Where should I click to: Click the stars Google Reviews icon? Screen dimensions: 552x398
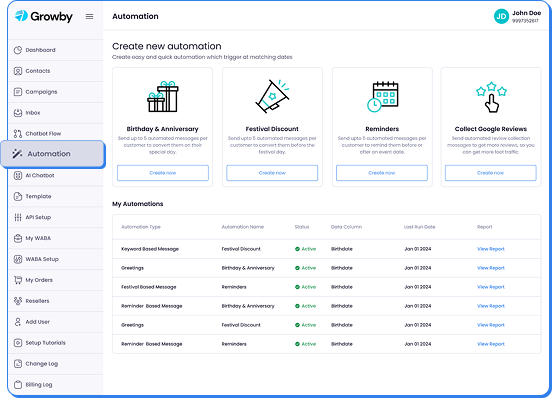(x=491, y=97)
